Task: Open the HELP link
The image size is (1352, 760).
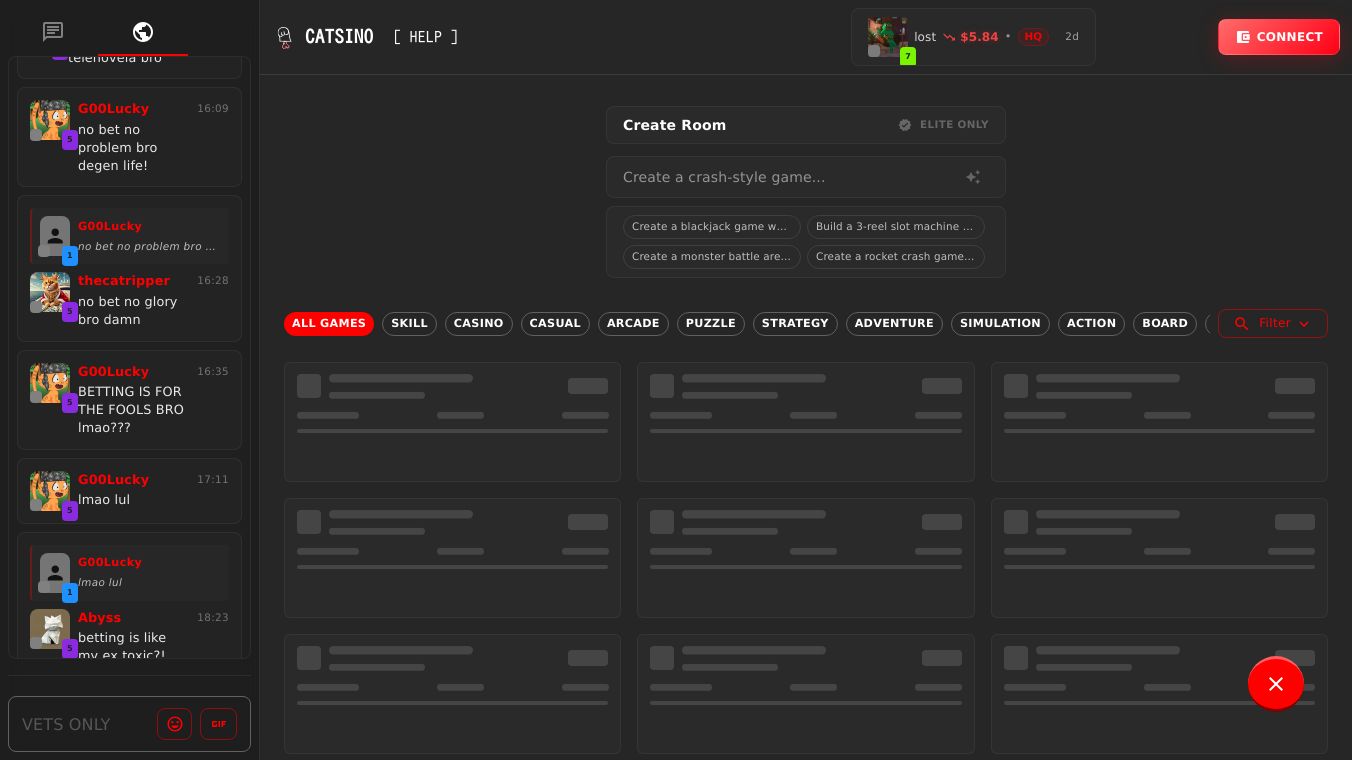Action: (426, 37)
